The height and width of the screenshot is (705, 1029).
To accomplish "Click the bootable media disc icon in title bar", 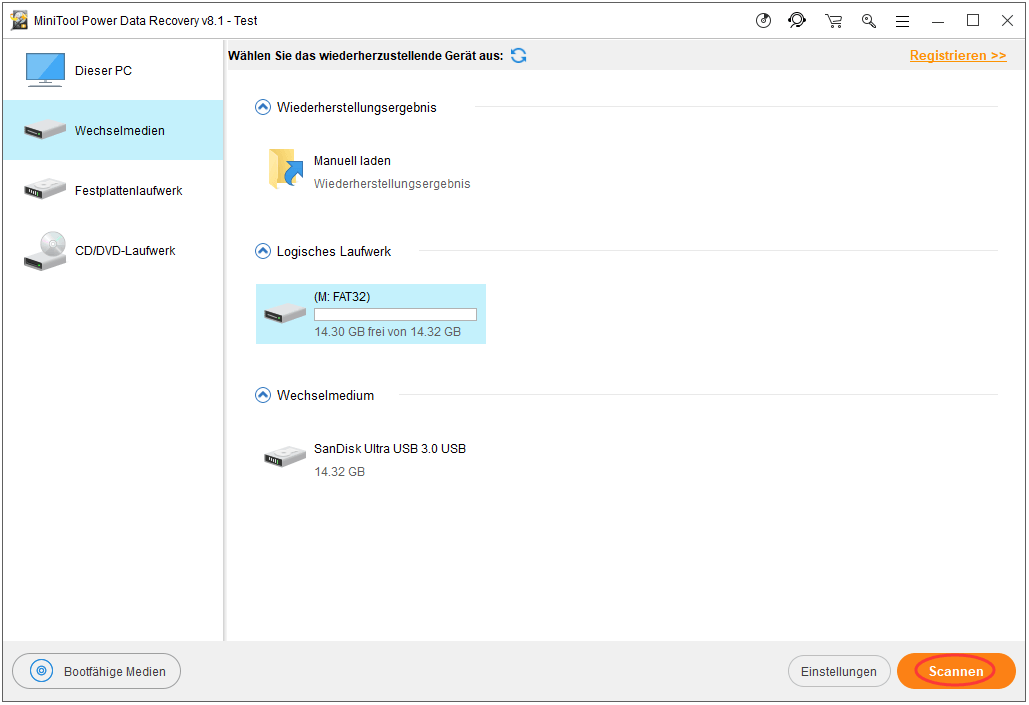I will tap(764, 20).
